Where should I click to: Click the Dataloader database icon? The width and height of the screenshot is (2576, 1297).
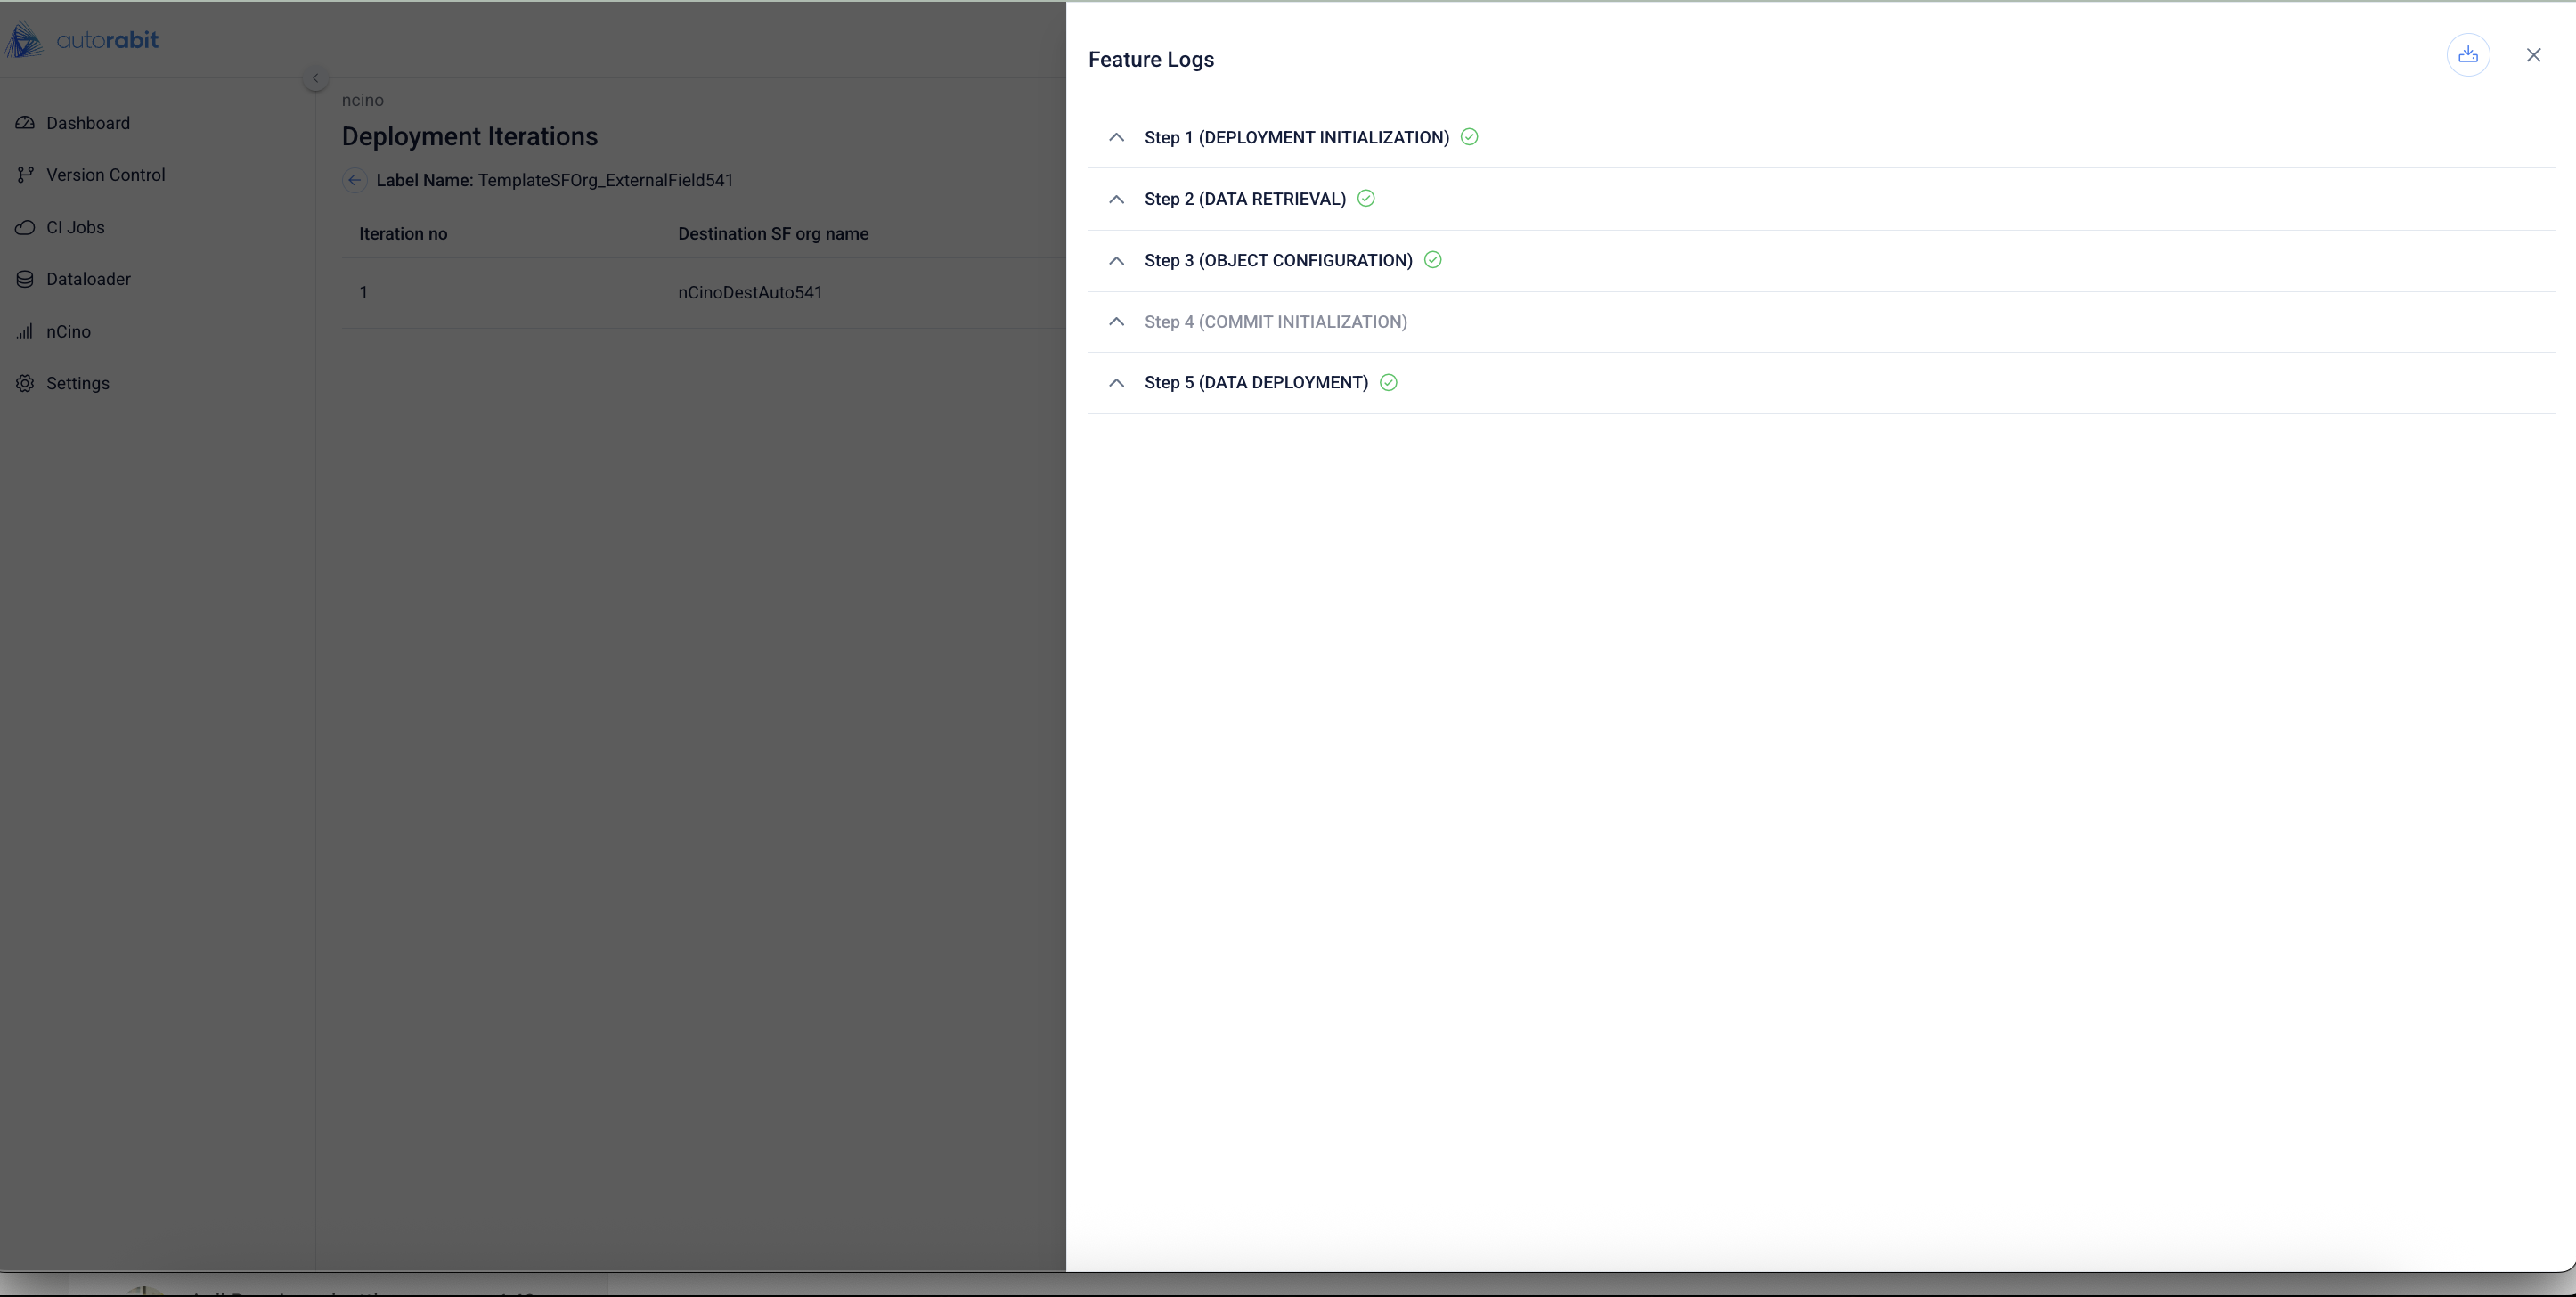25,279
